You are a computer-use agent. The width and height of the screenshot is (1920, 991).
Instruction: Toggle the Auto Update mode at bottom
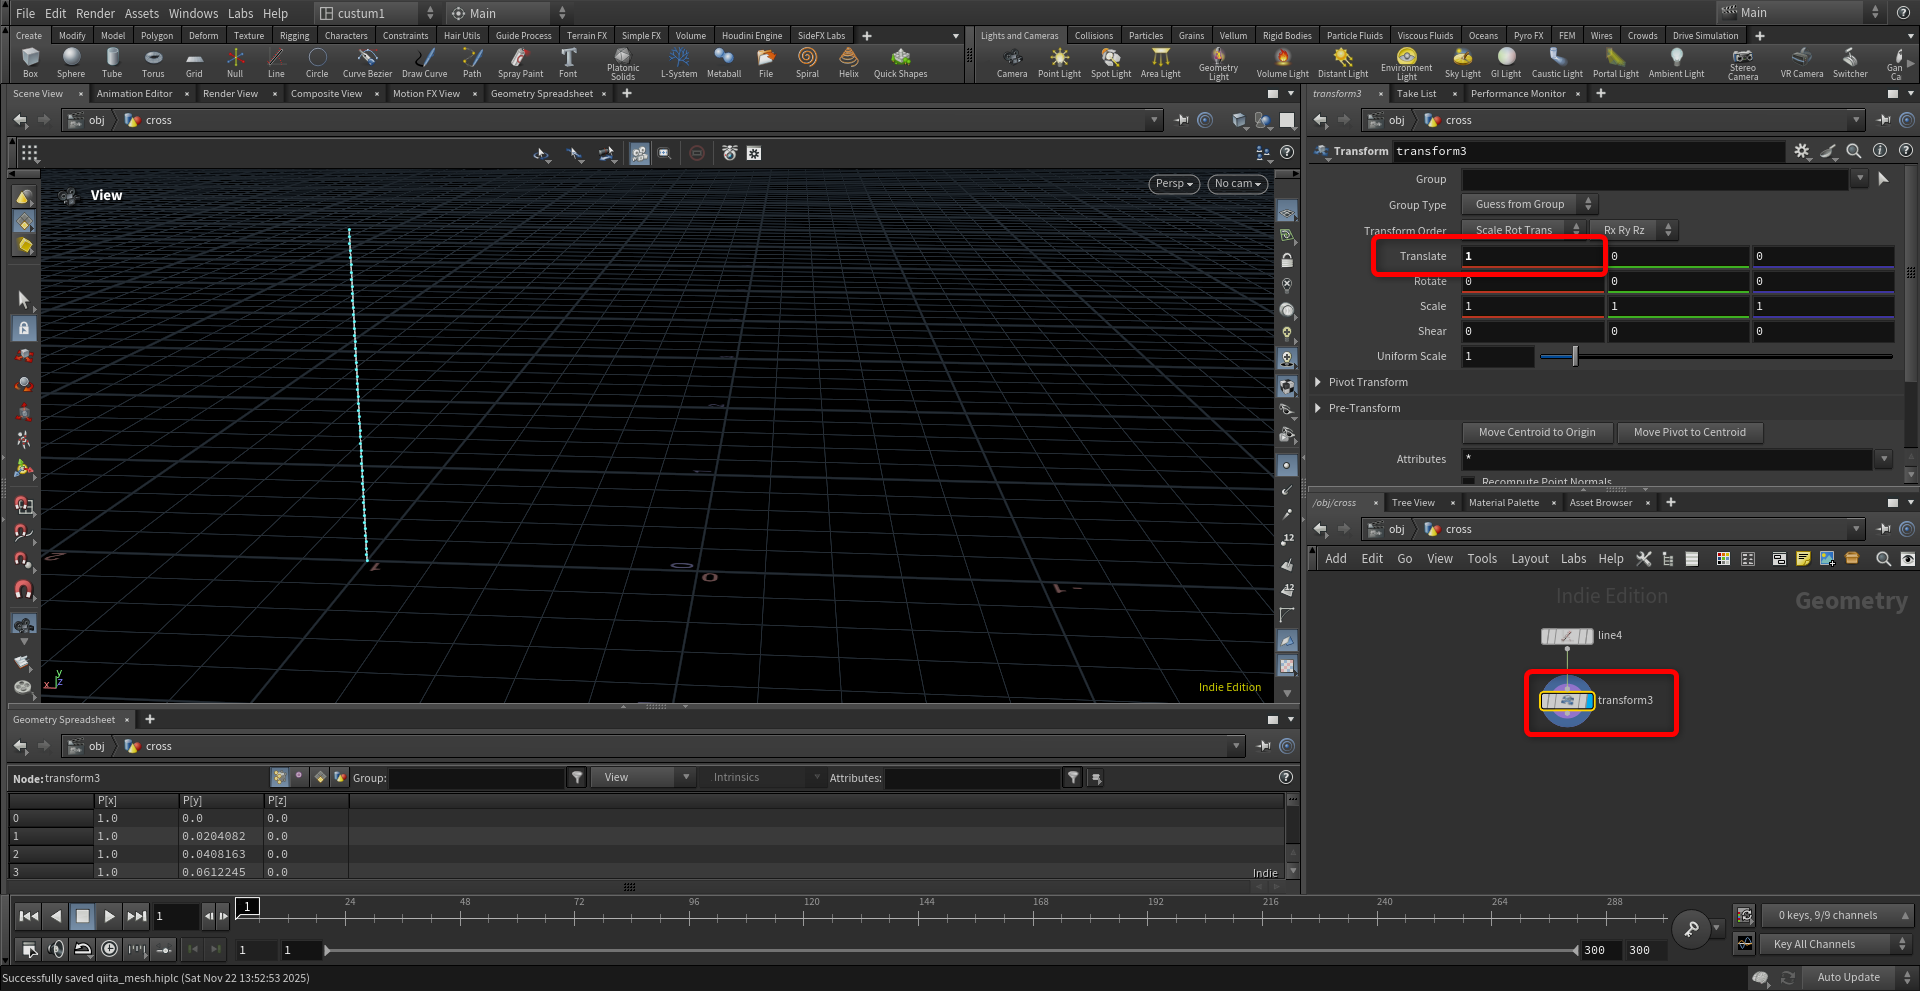tap(1848, 977)
